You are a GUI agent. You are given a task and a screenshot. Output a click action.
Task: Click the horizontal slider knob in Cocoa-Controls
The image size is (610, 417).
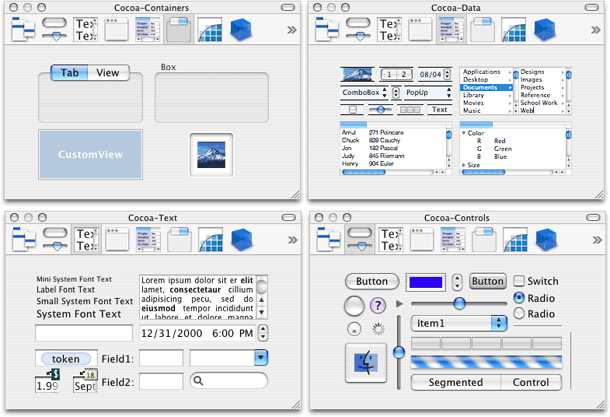pyautogui.click(x=459, y=303)
